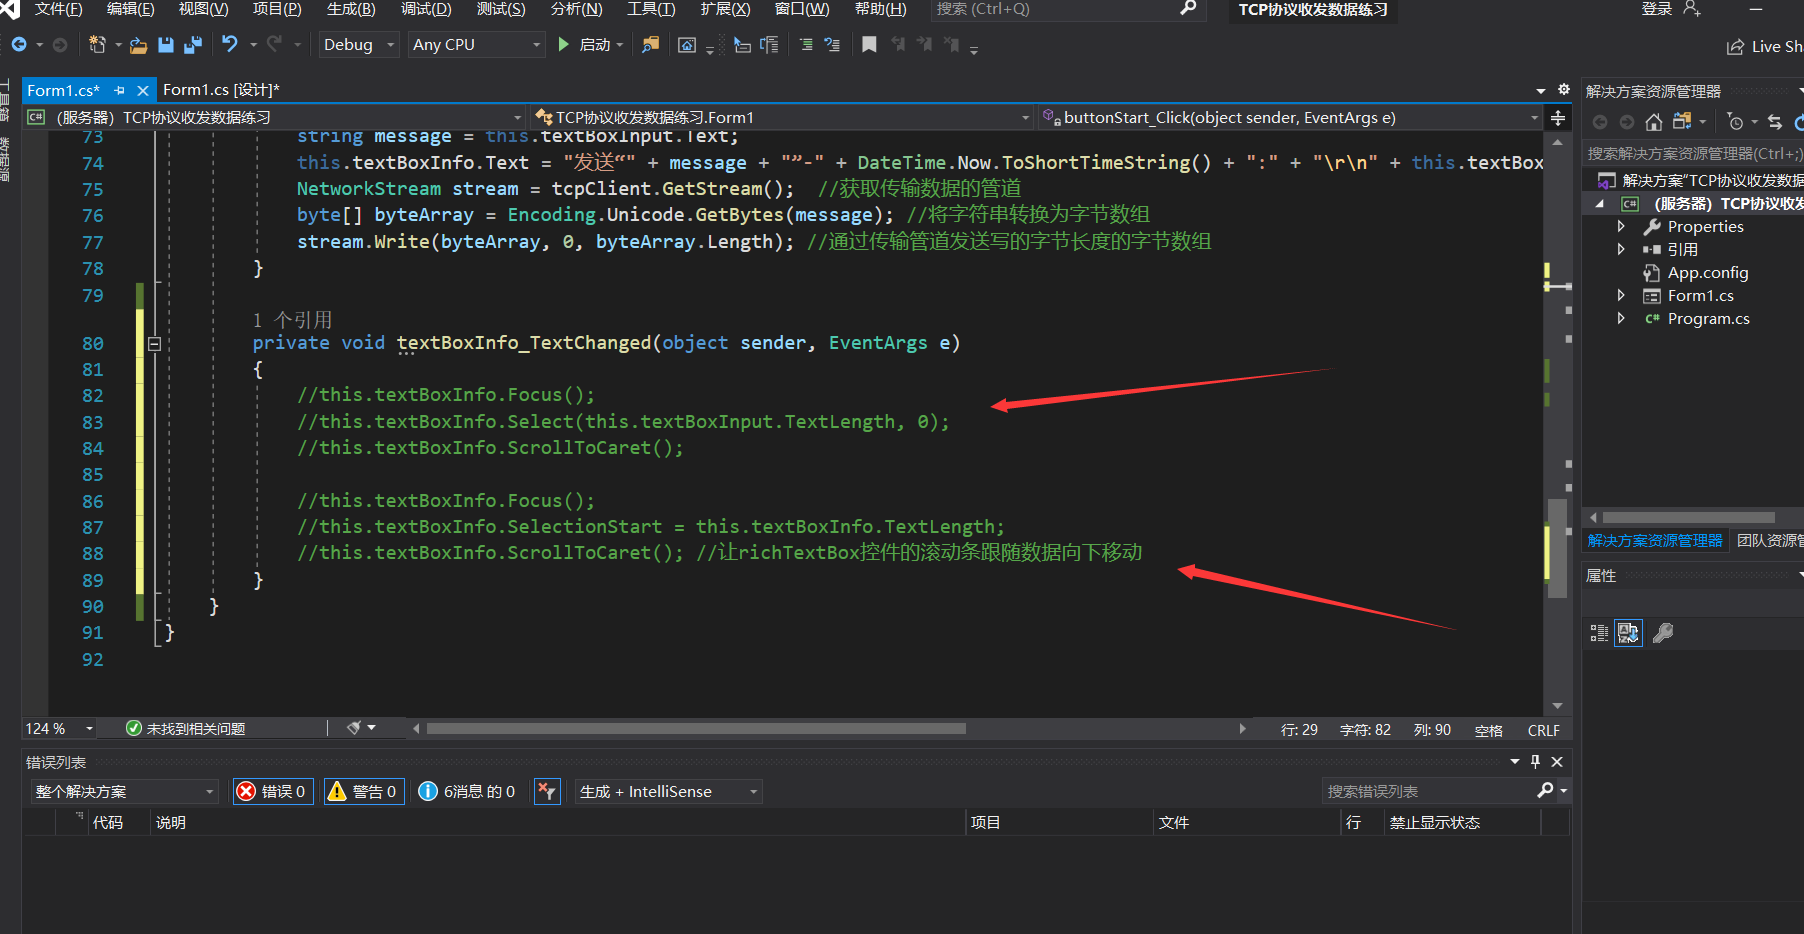Viewport: 1804px width, 934px height.
Task: Expand the Properties node in Solution Explorer
Action: pos(1621,227)
